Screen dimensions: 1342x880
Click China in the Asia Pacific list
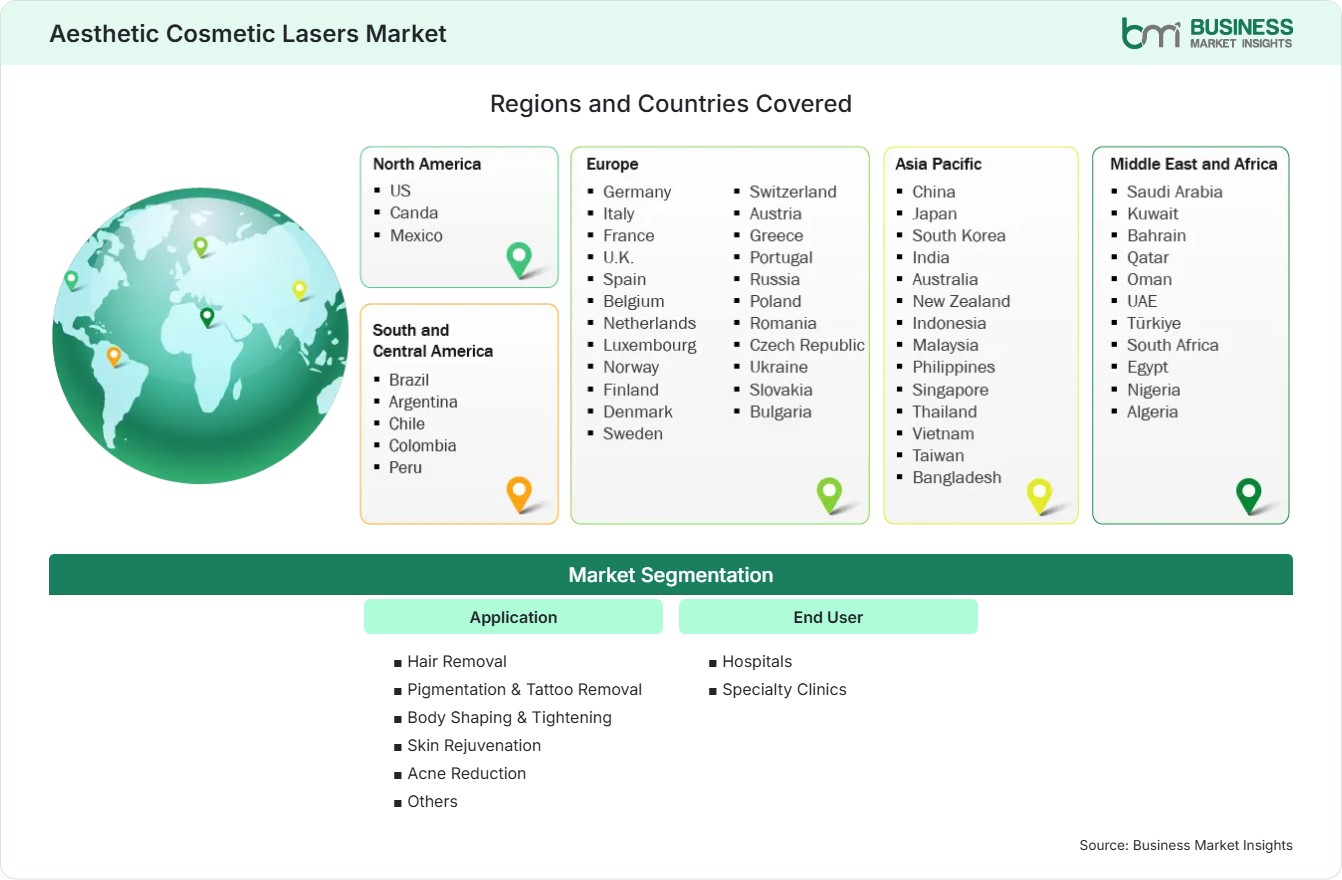(934, 191)
